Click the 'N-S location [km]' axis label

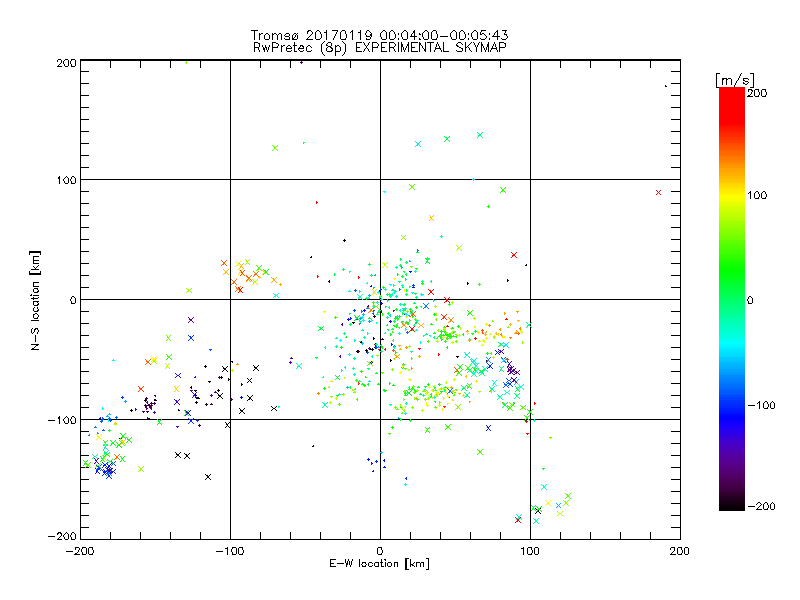tap(35, 300)
